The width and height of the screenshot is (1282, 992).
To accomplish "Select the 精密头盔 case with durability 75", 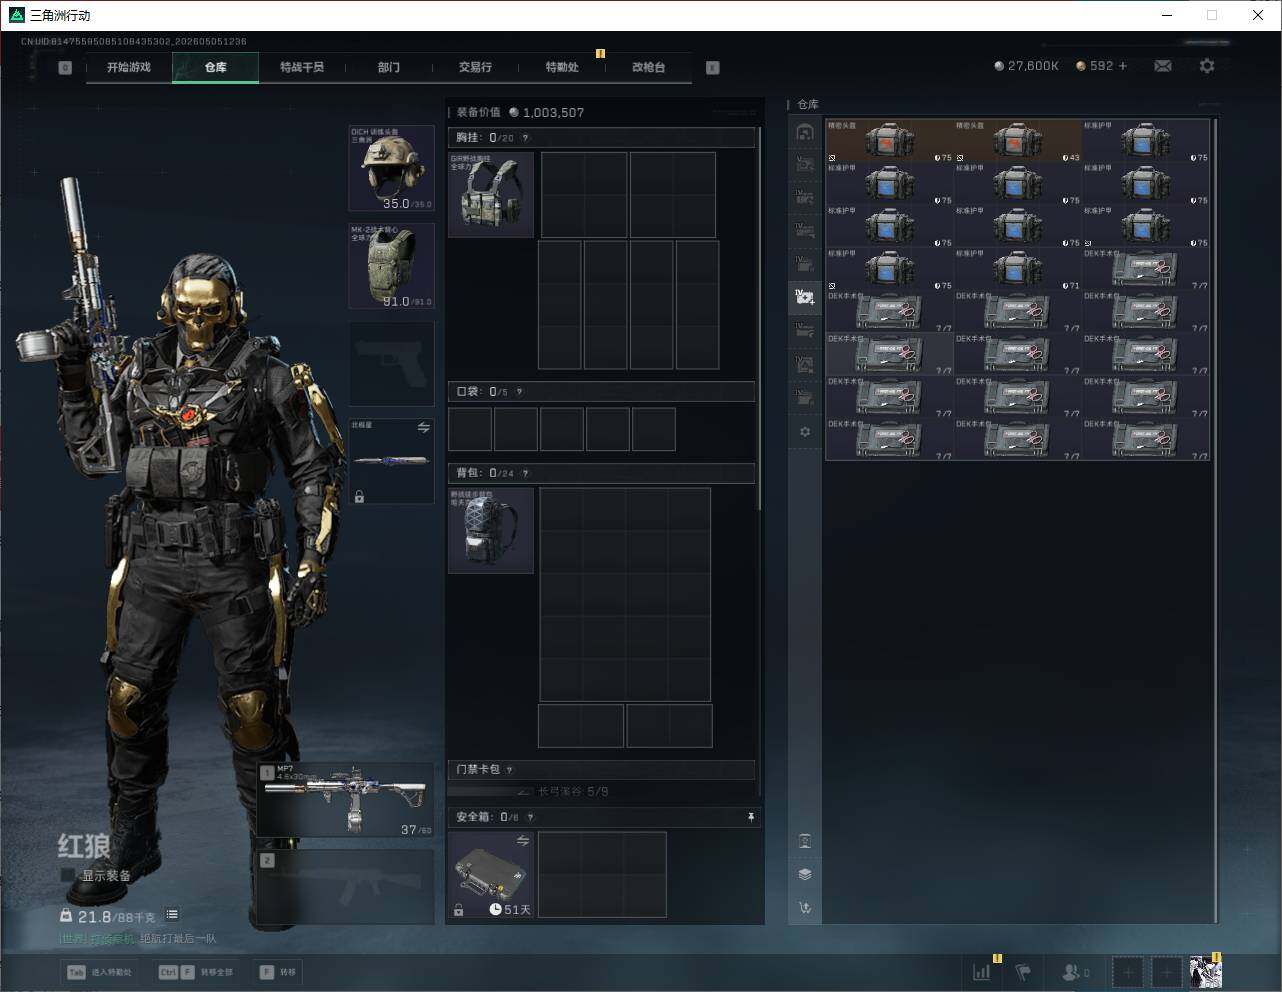I will point(890,141).
